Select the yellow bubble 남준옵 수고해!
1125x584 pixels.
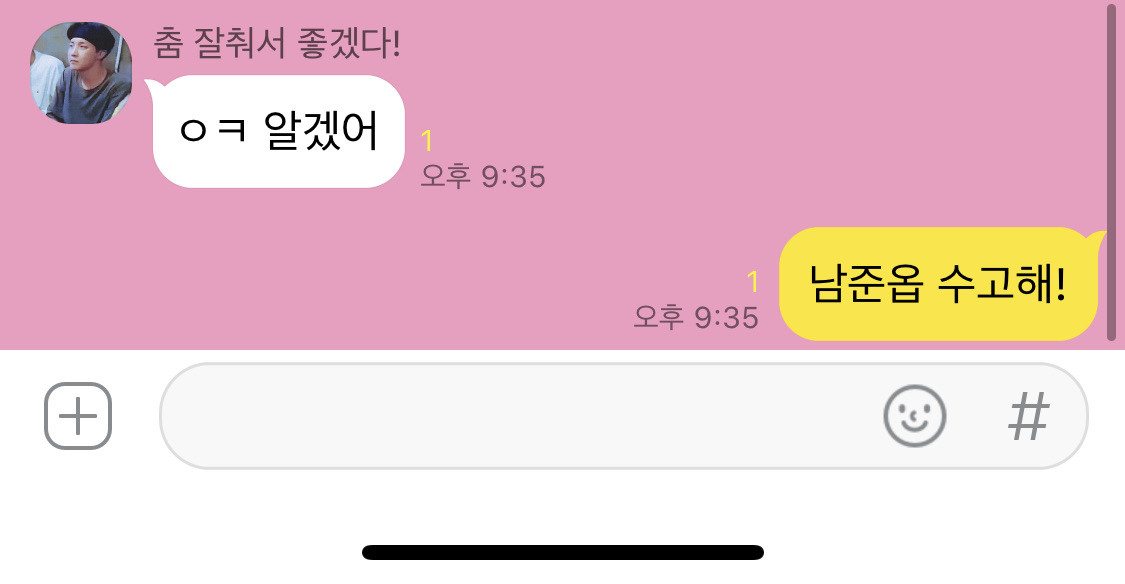(939, 284)
